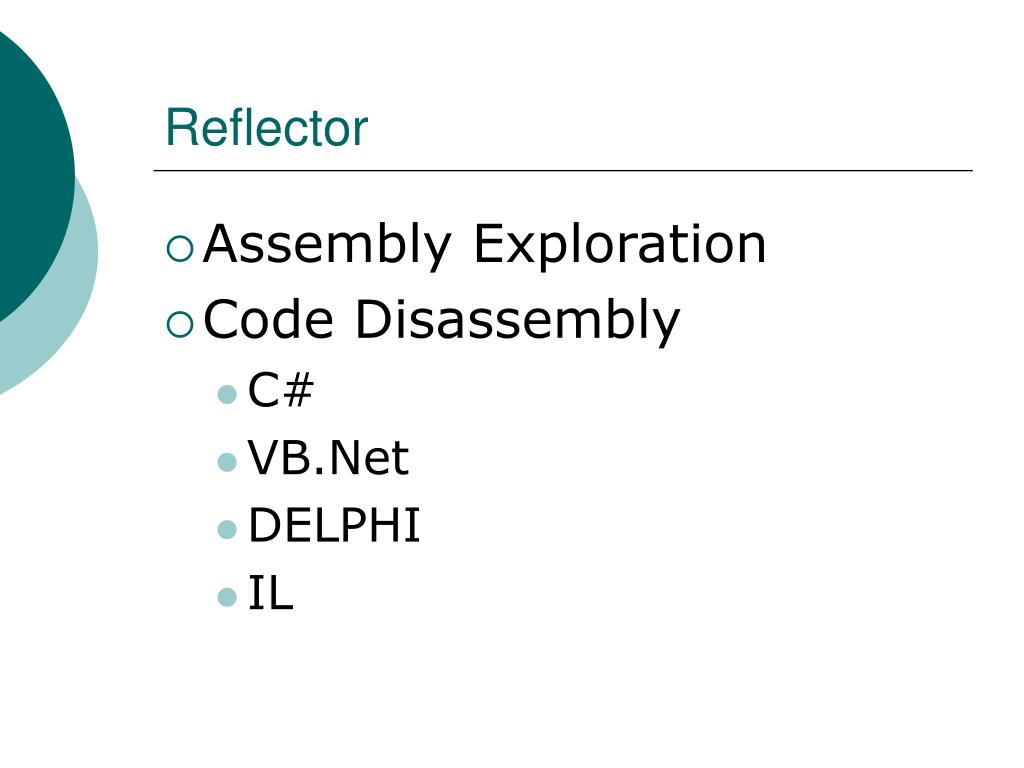This screenshot has width=1024, height=768.
Task: Click the word Exploration
Action: coord(620,245)
